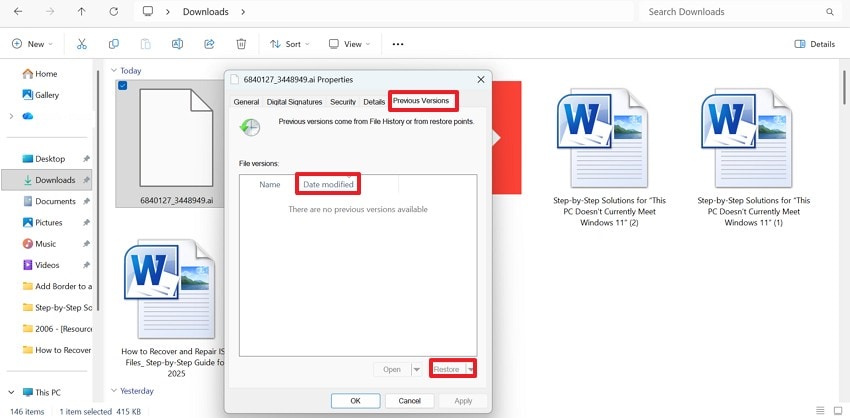Switch to the General tab
The height and width of the screenshot is (418, 850).
pyautogui.click(x=246, y=102)
